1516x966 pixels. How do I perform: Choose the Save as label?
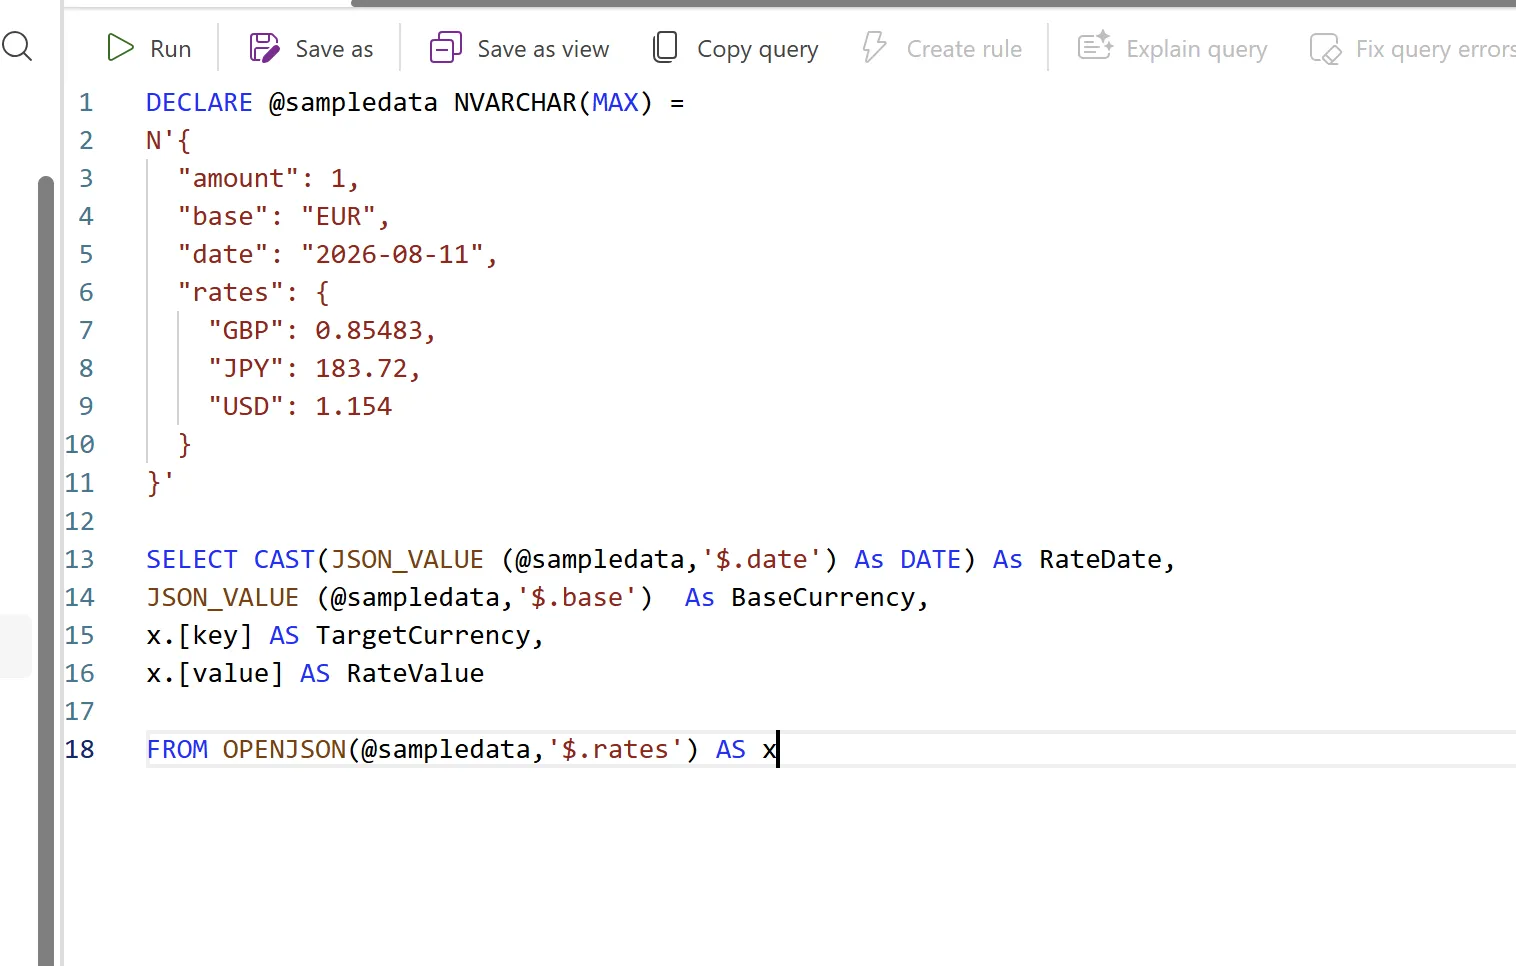coord(334,49)
